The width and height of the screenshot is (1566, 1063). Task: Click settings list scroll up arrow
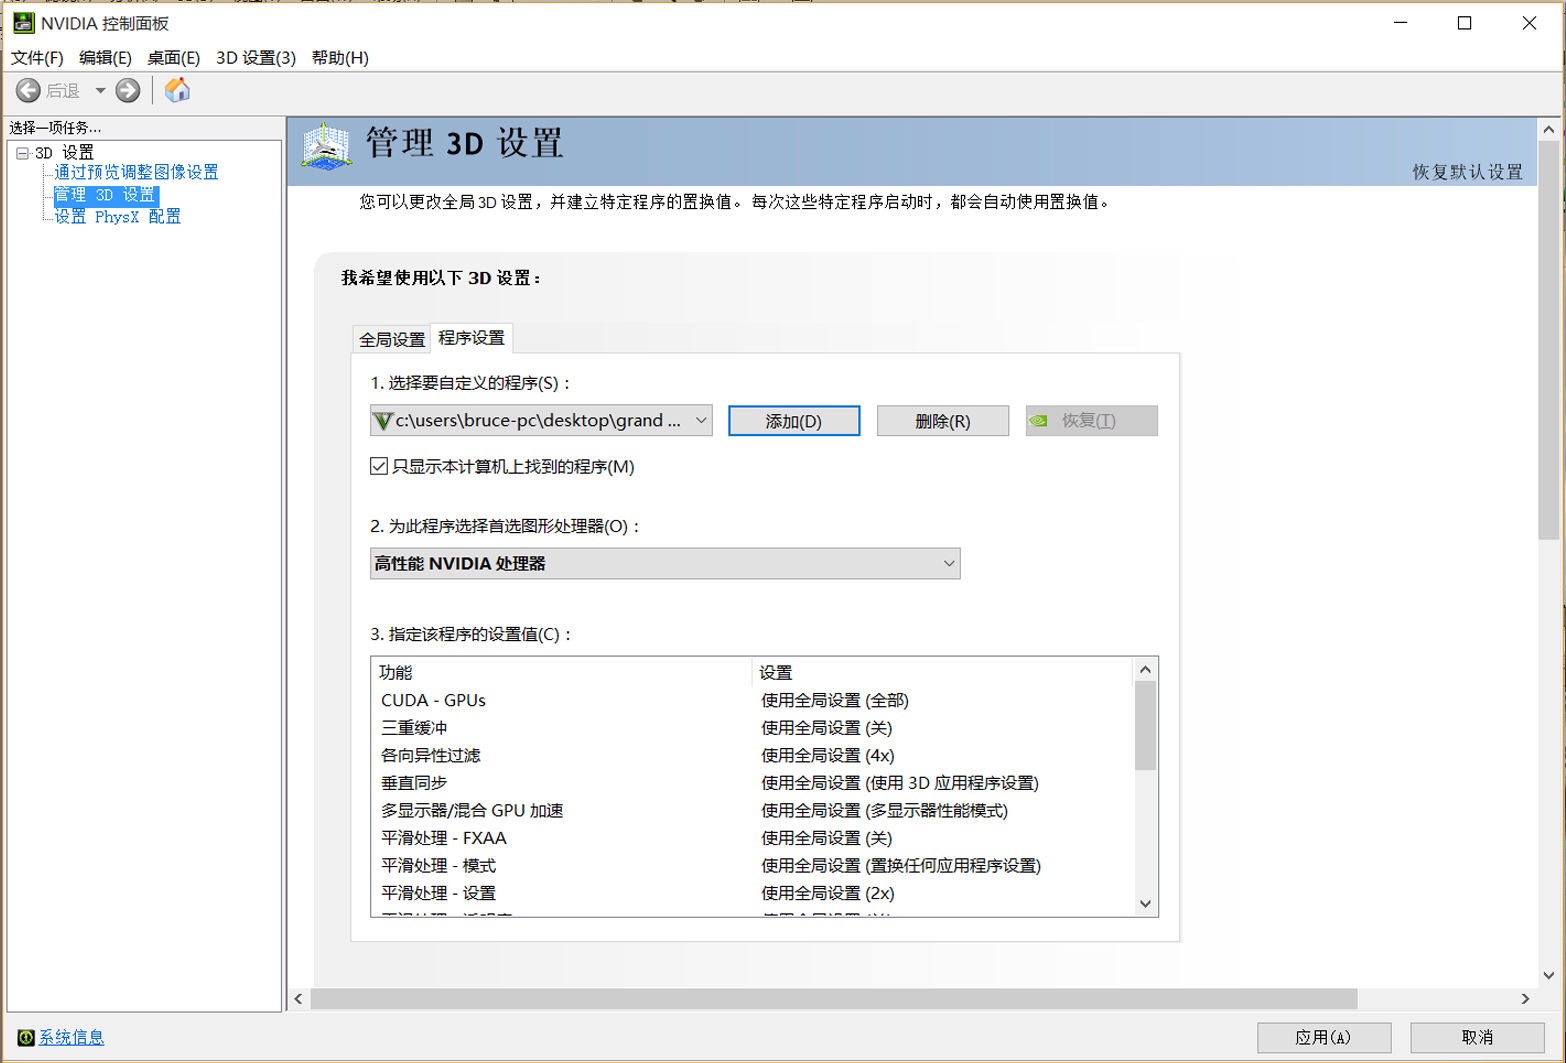point(1146,670)
